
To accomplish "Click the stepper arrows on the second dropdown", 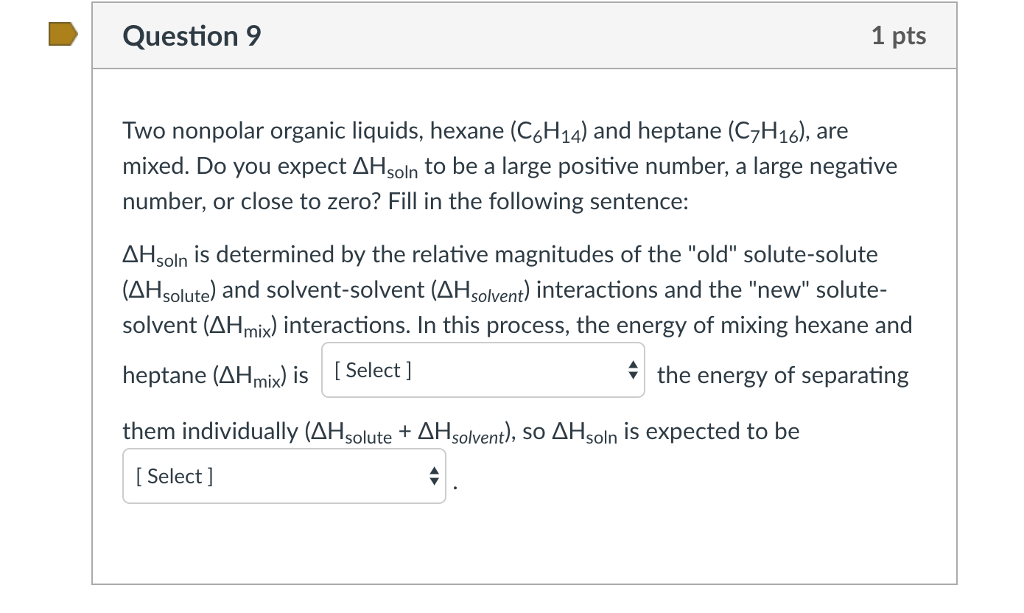I will (x=434, y=476).
